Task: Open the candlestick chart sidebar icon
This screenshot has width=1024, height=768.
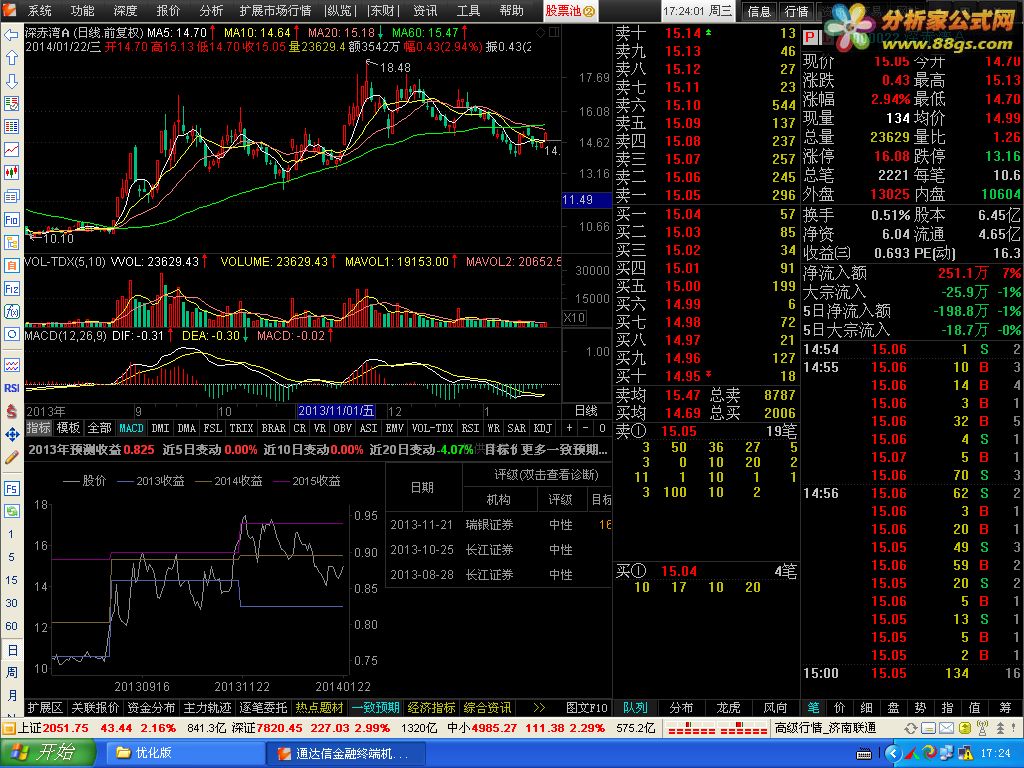Action: click(x=12, y=173)
